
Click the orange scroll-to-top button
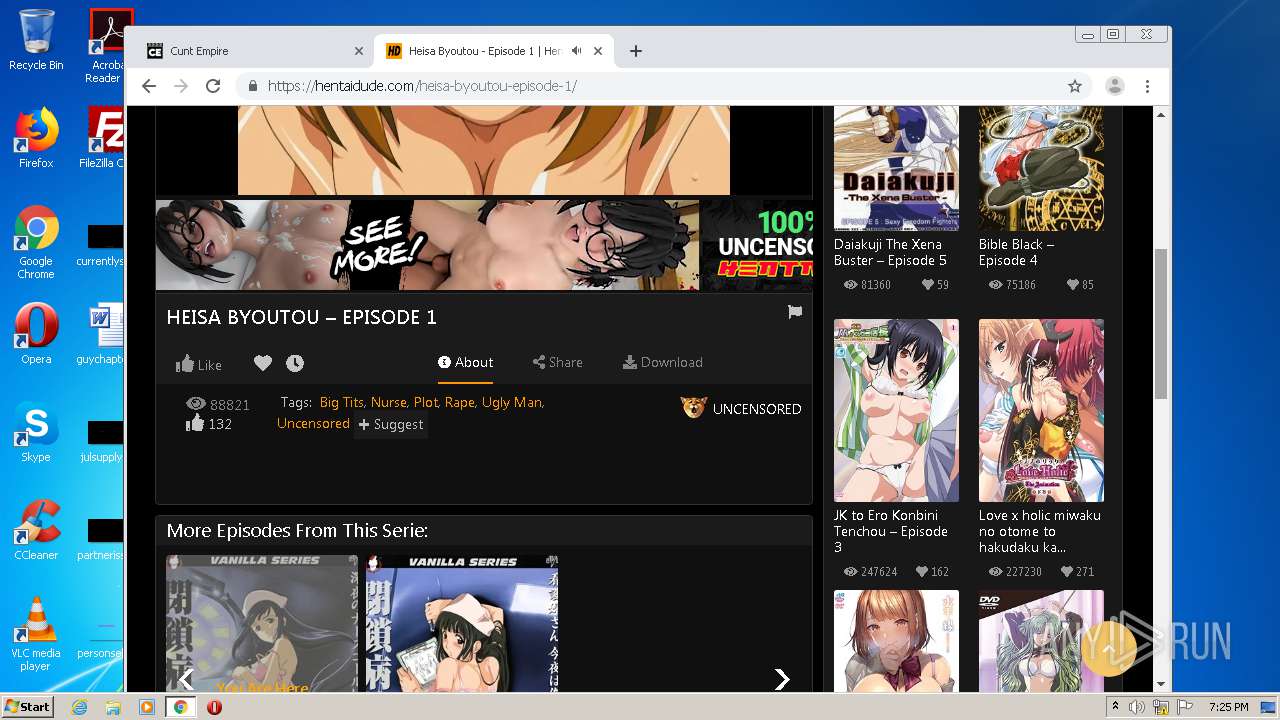(1109, 650)
